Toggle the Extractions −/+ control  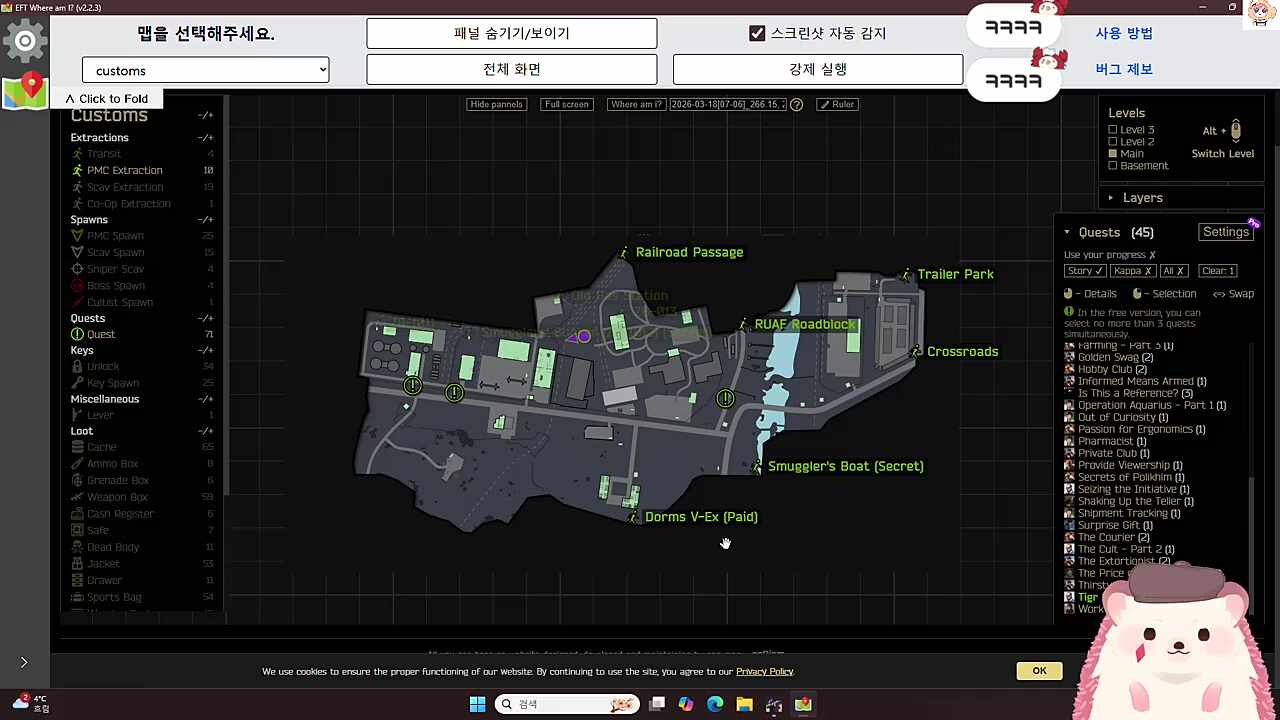205,138
